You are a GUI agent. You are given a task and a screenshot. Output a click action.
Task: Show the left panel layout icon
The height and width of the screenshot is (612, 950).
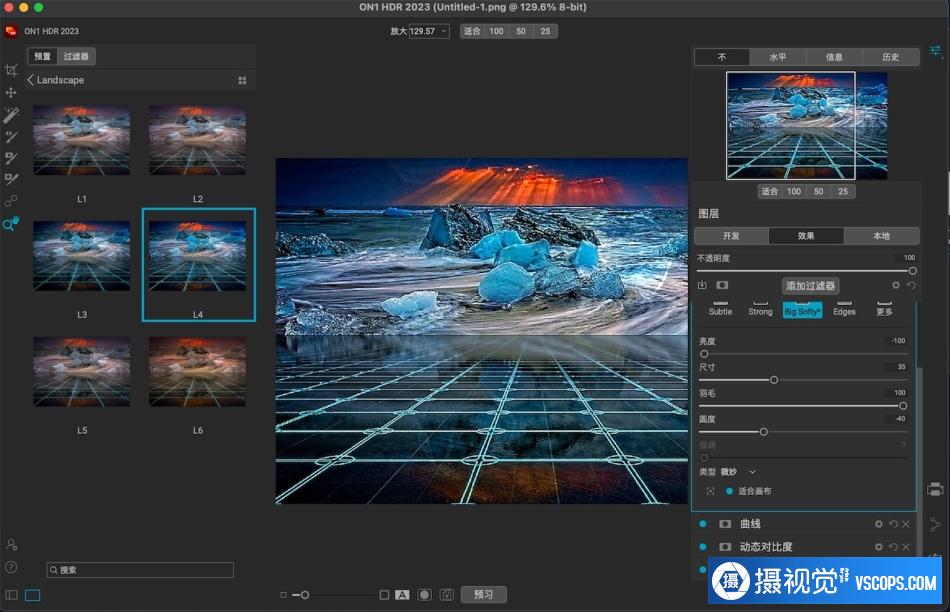pos(12,595)
